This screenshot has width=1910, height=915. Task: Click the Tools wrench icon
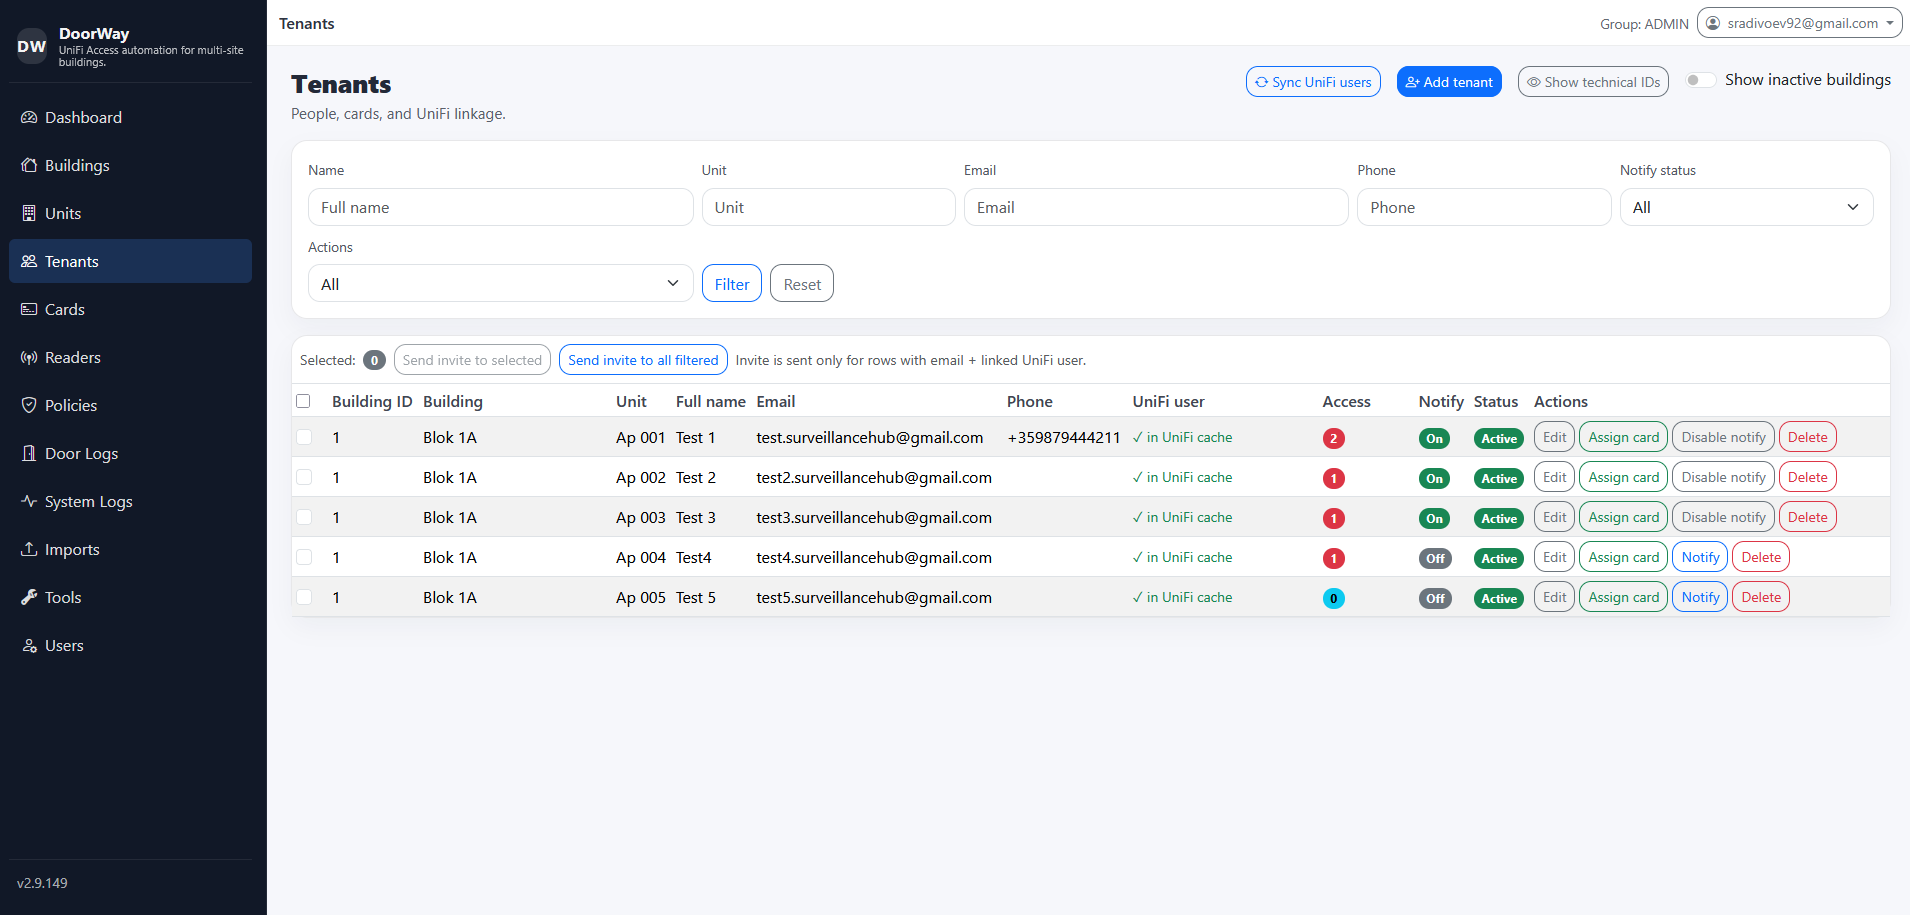point(29,598)
